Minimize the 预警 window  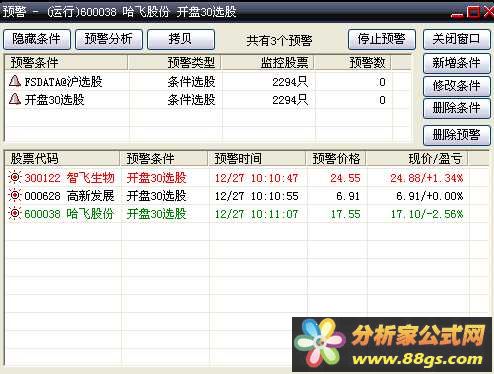456,13
